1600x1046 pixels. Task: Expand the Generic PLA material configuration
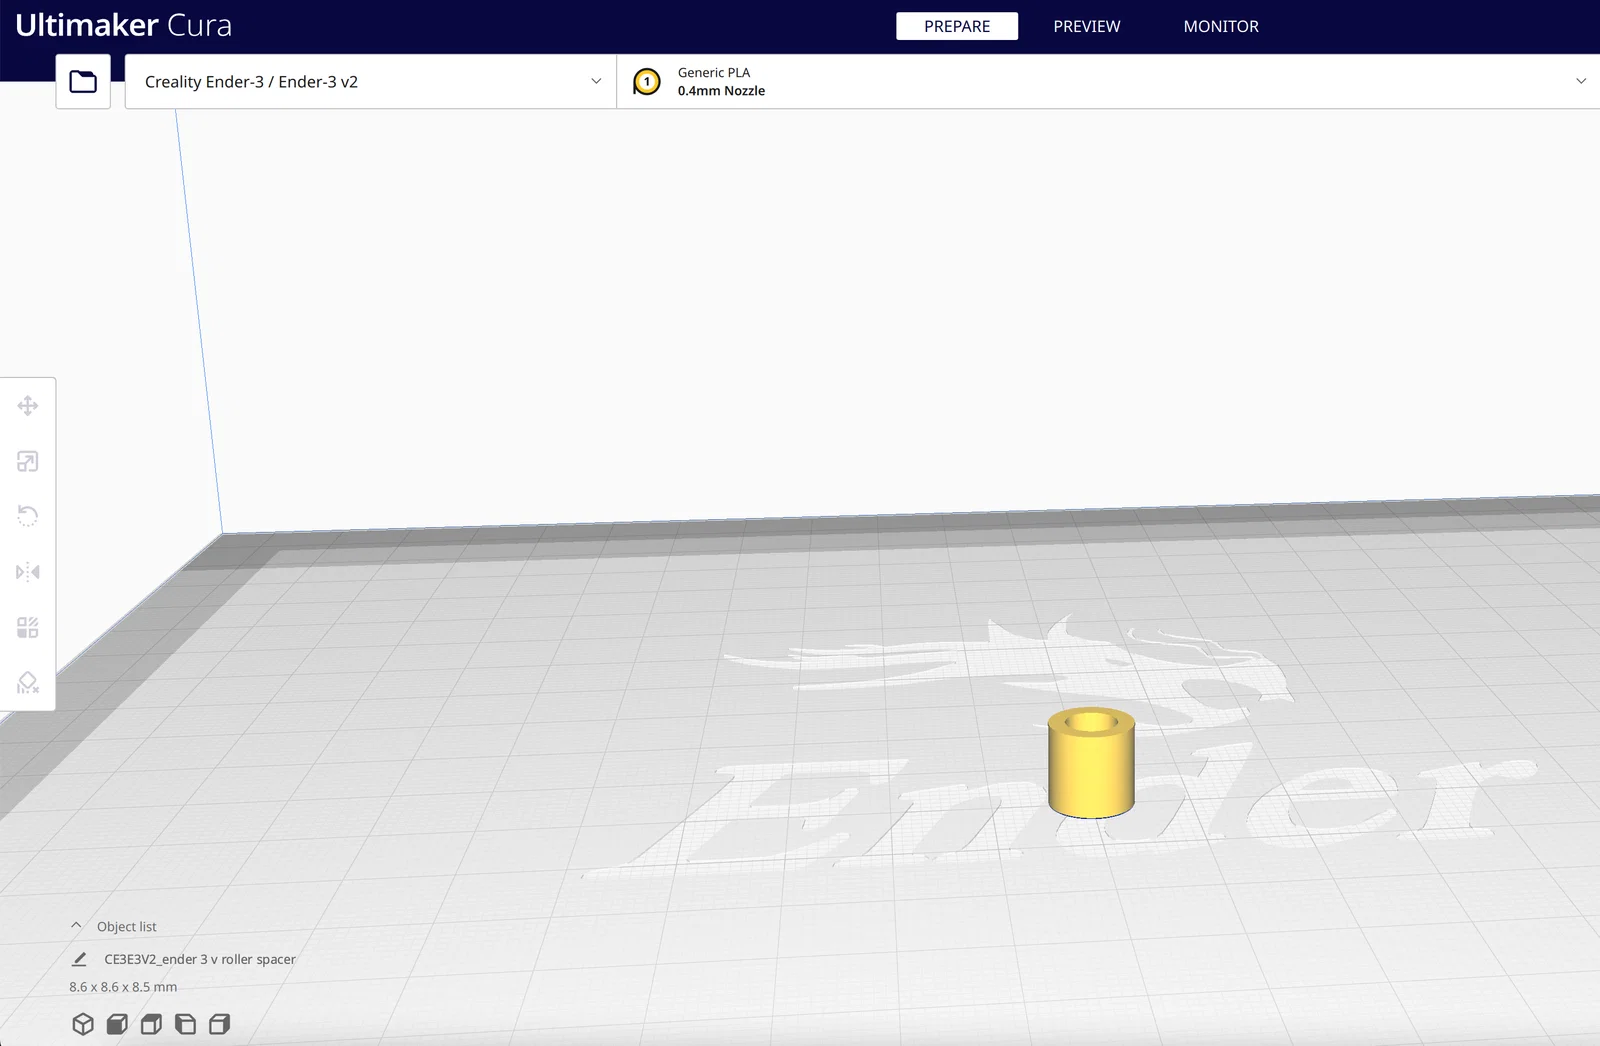click(1108, 82)
